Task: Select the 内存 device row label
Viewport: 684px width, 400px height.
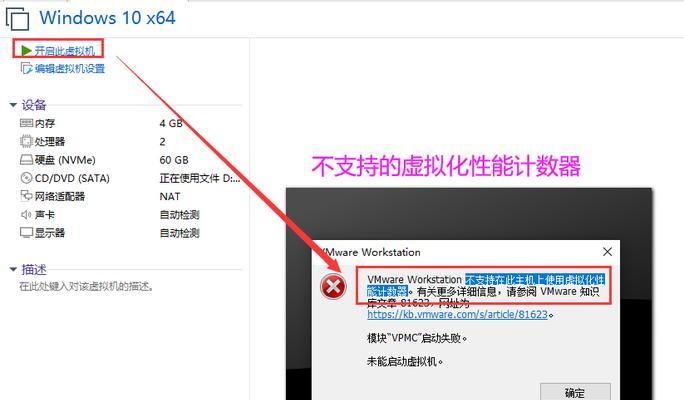Action: (x=45, y=123)
